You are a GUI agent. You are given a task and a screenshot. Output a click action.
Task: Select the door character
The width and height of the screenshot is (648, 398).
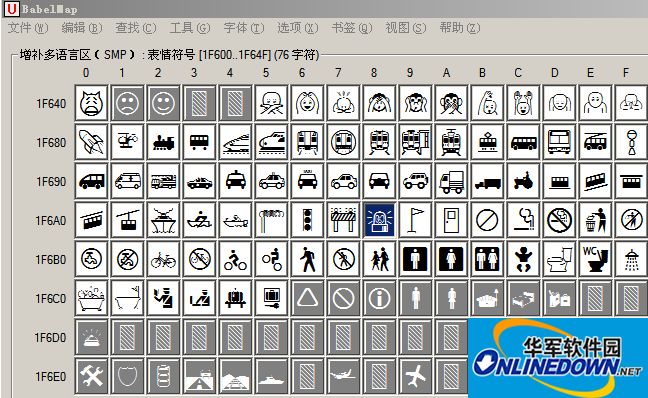(x=451, y=220)
